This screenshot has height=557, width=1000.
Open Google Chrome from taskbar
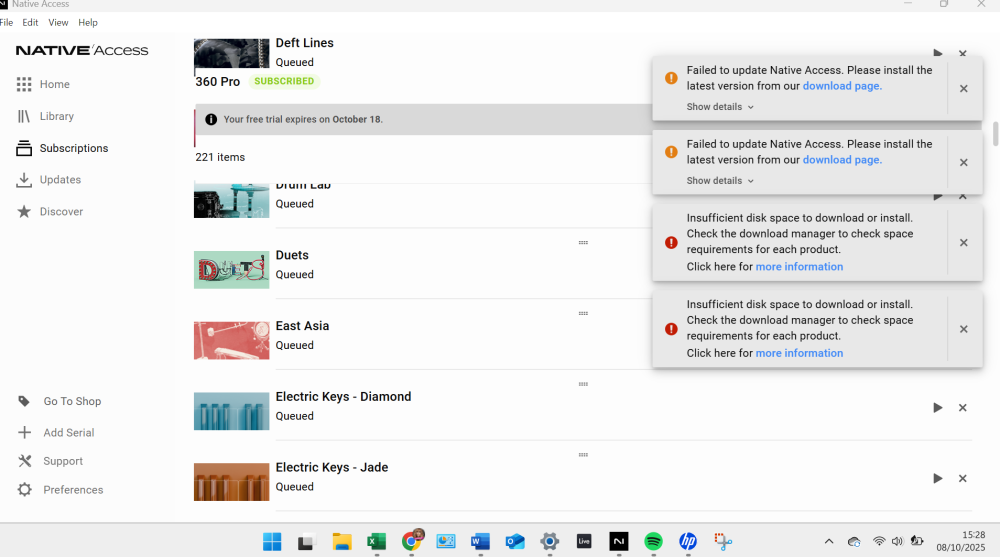(x=411, y=542)
